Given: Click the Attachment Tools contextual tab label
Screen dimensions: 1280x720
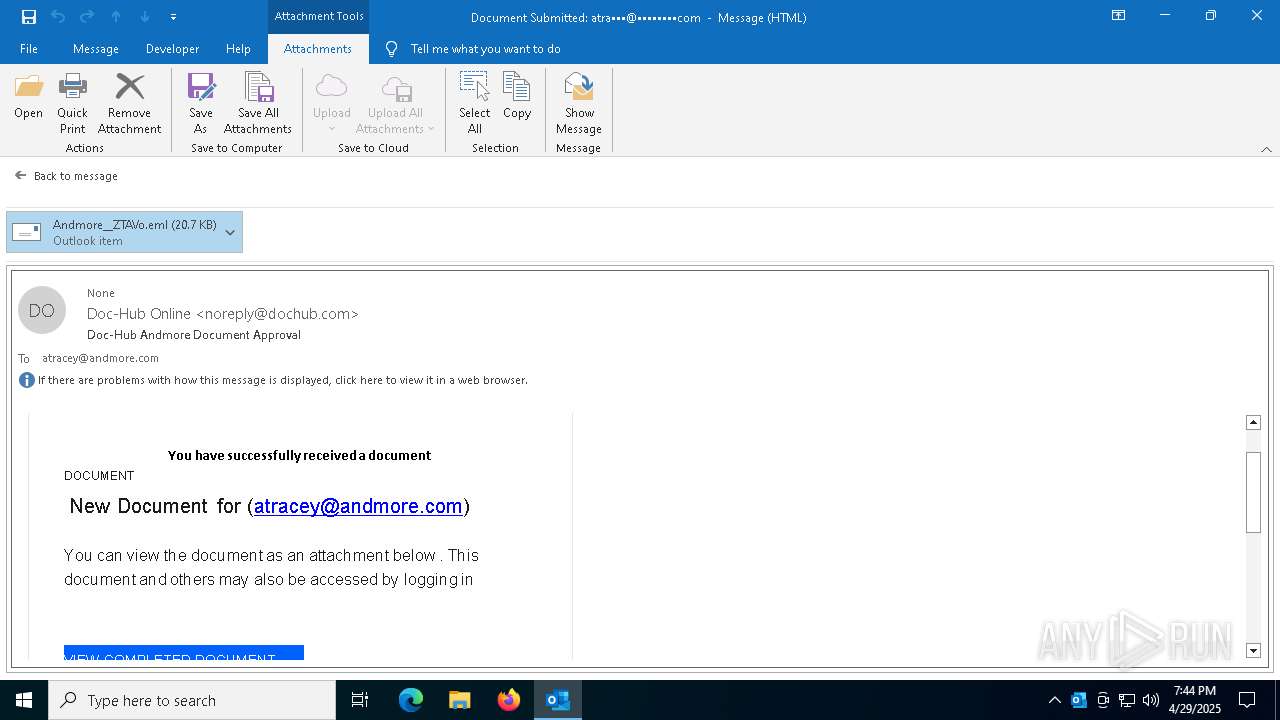Looking at the screenshot, I should [x=319, y=16].
